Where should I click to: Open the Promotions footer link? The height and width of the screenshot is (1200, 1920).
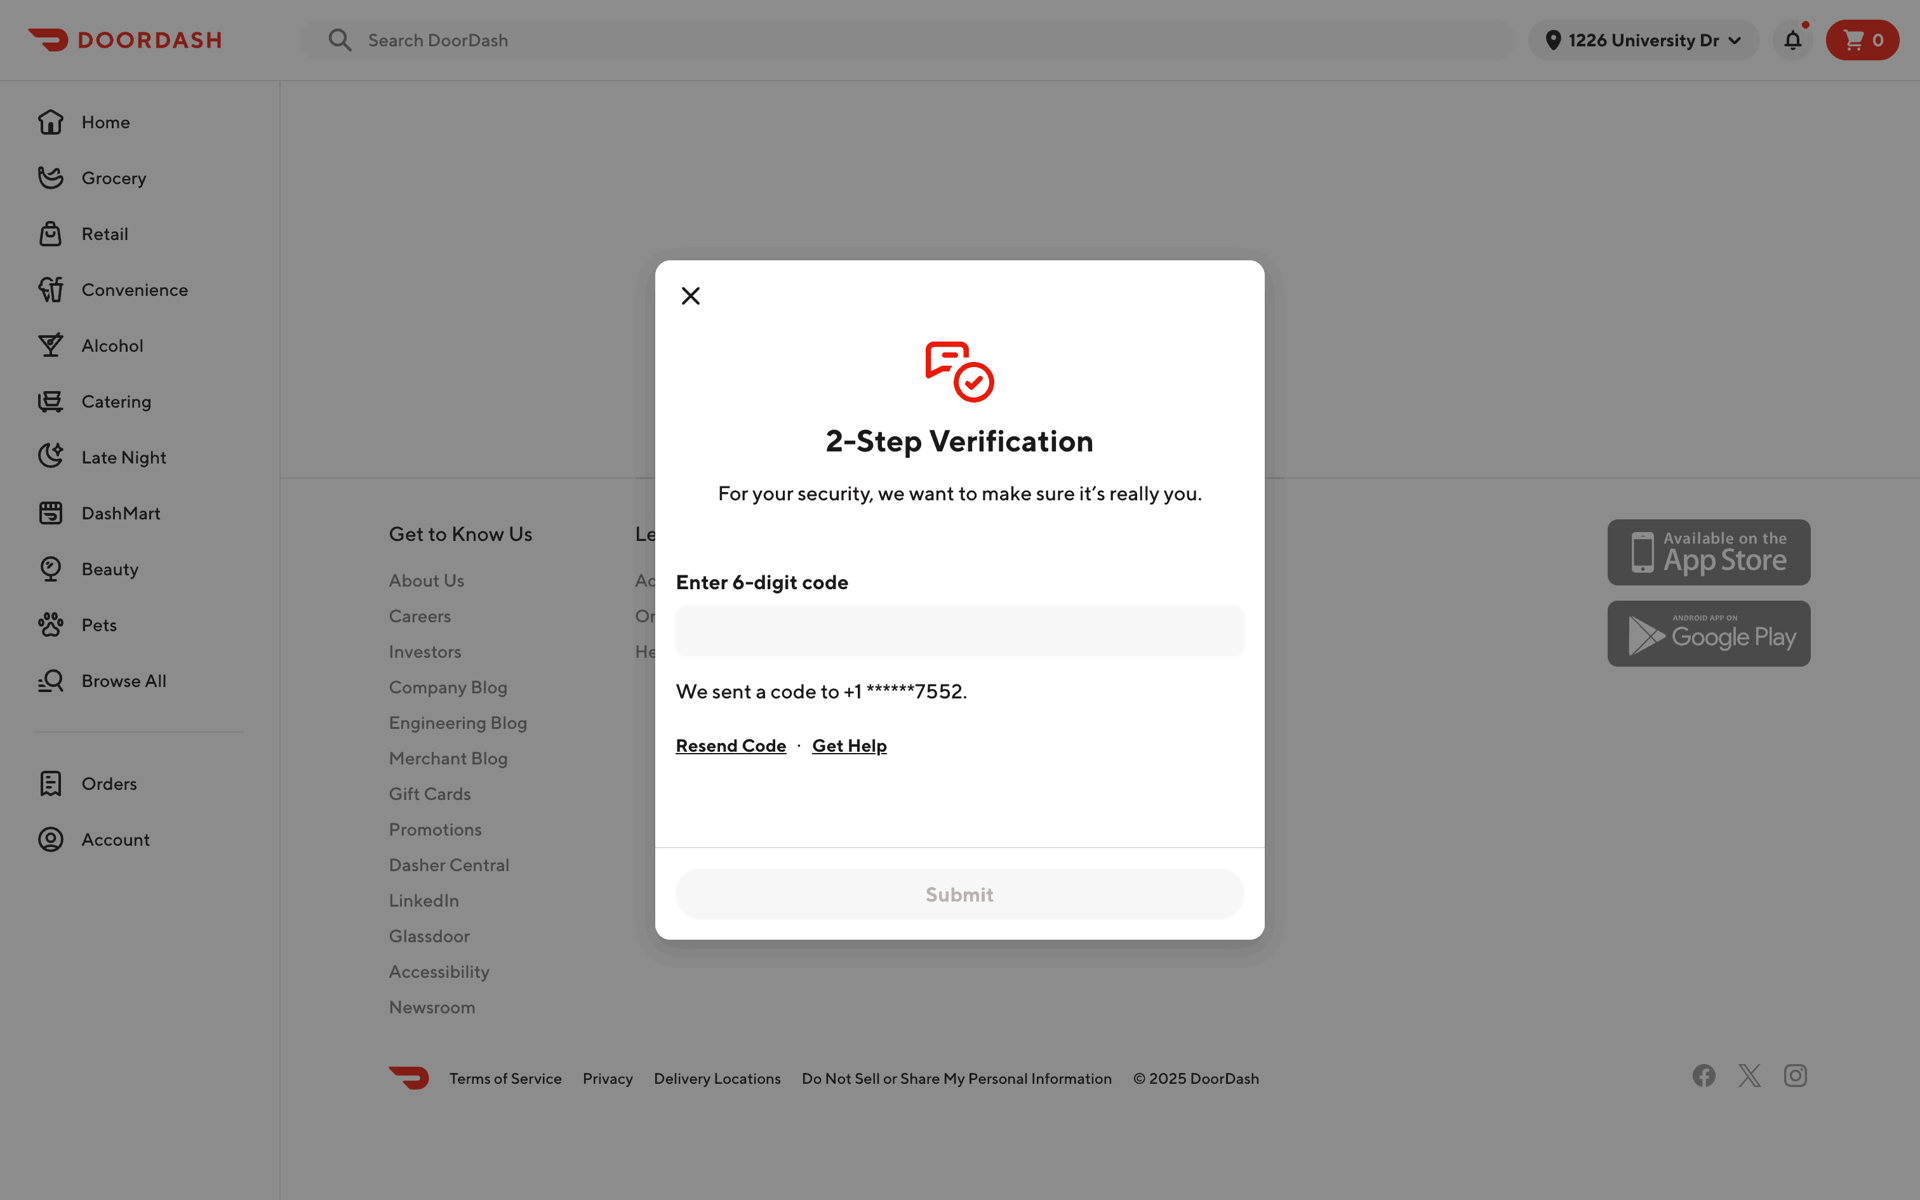(435, 829)
